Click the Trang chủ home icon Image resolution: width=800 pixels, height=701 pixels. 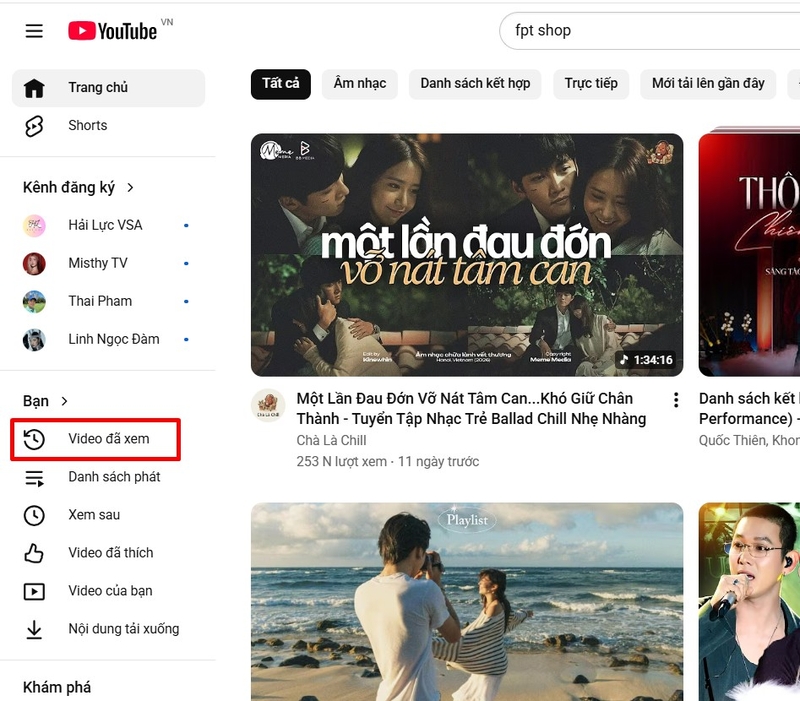pos(34,88)
